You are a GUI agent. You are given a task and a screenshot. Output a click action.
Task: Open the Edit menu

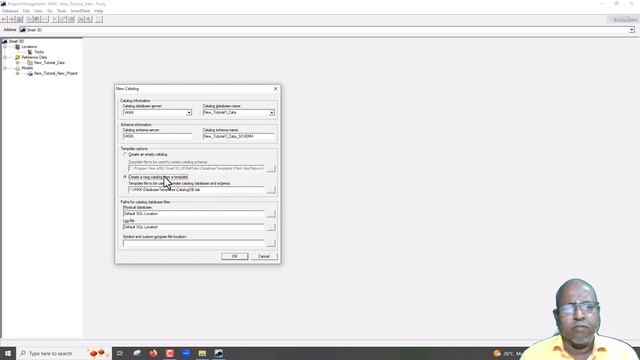coord(26,11)
